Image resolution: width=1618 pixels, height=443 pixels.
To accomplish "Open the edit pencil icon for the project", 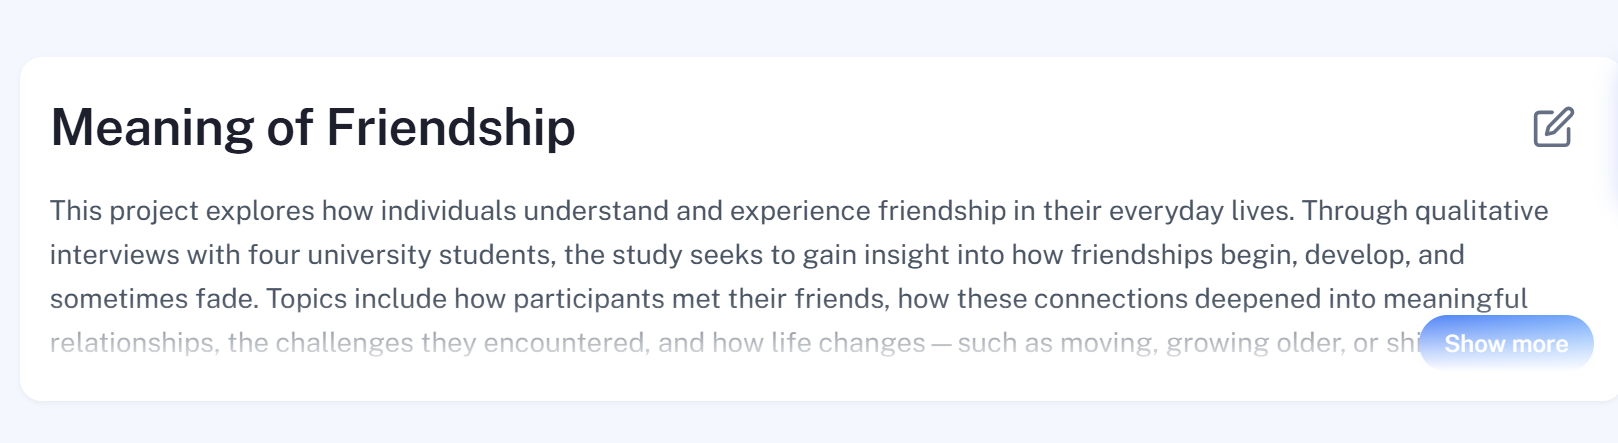I will point(1553,127).
